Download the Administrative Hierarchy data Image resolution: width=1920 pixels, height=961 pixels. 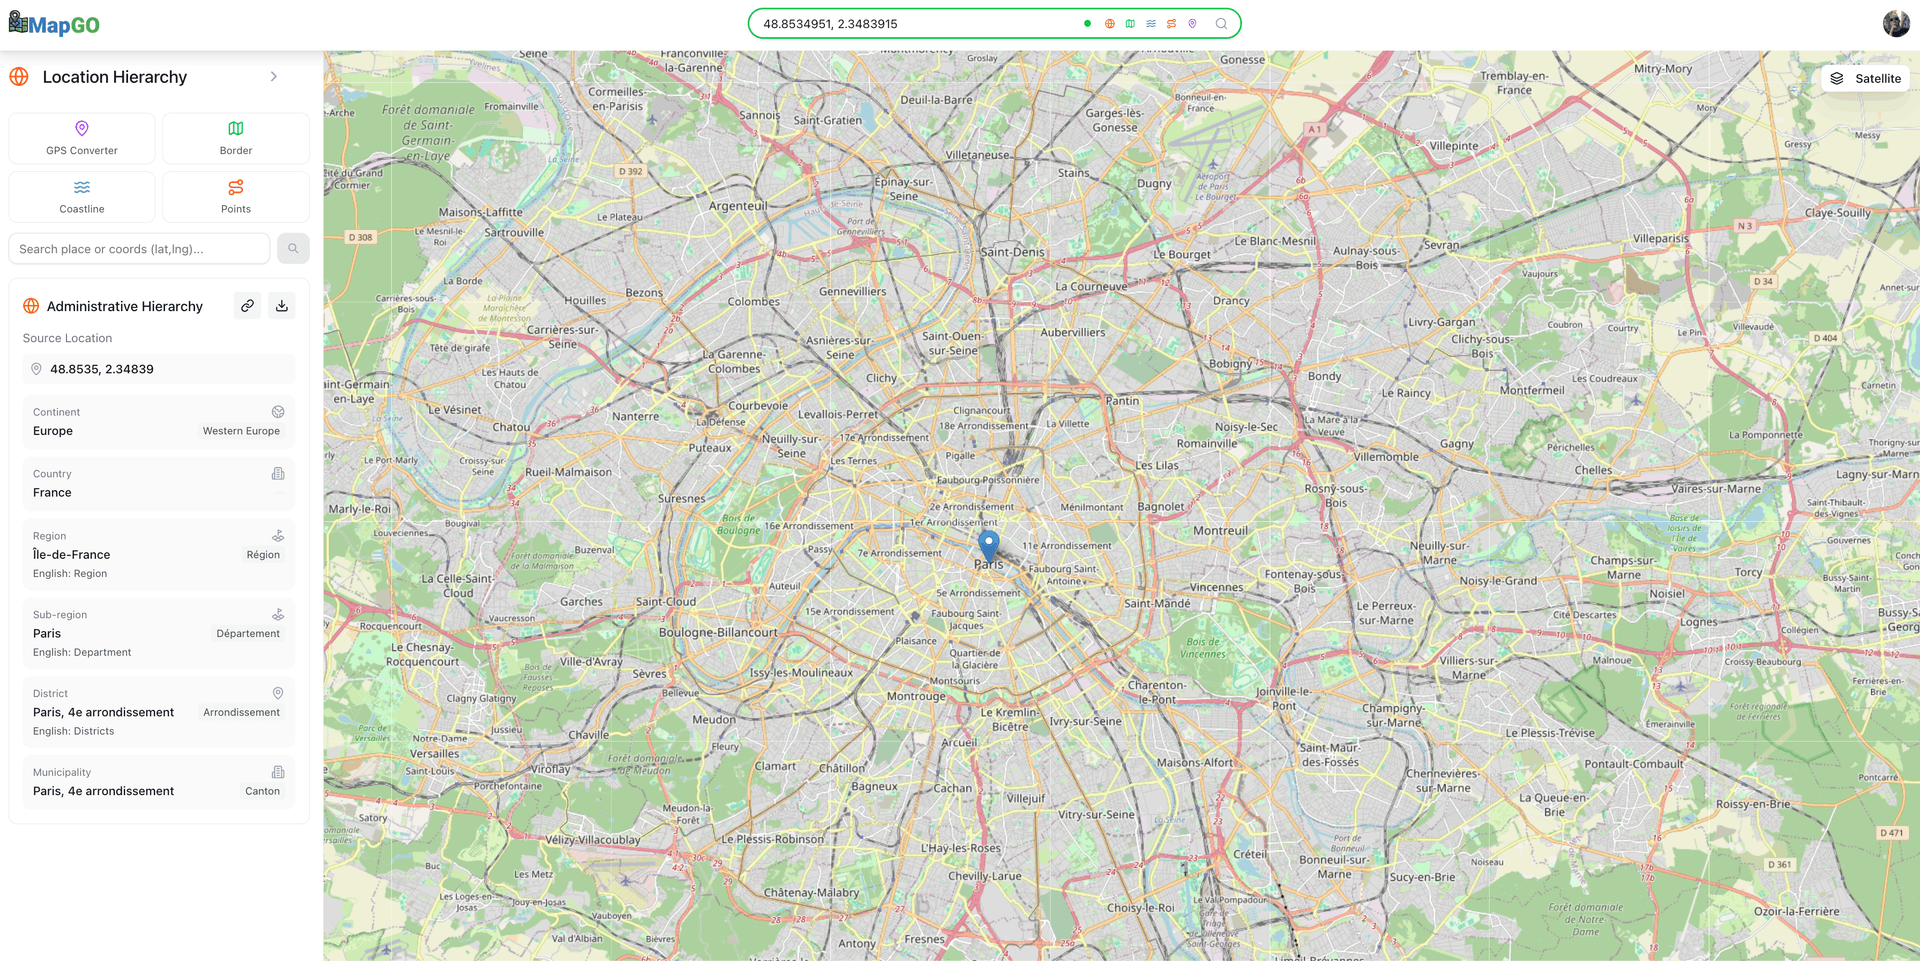click(282, 306)
